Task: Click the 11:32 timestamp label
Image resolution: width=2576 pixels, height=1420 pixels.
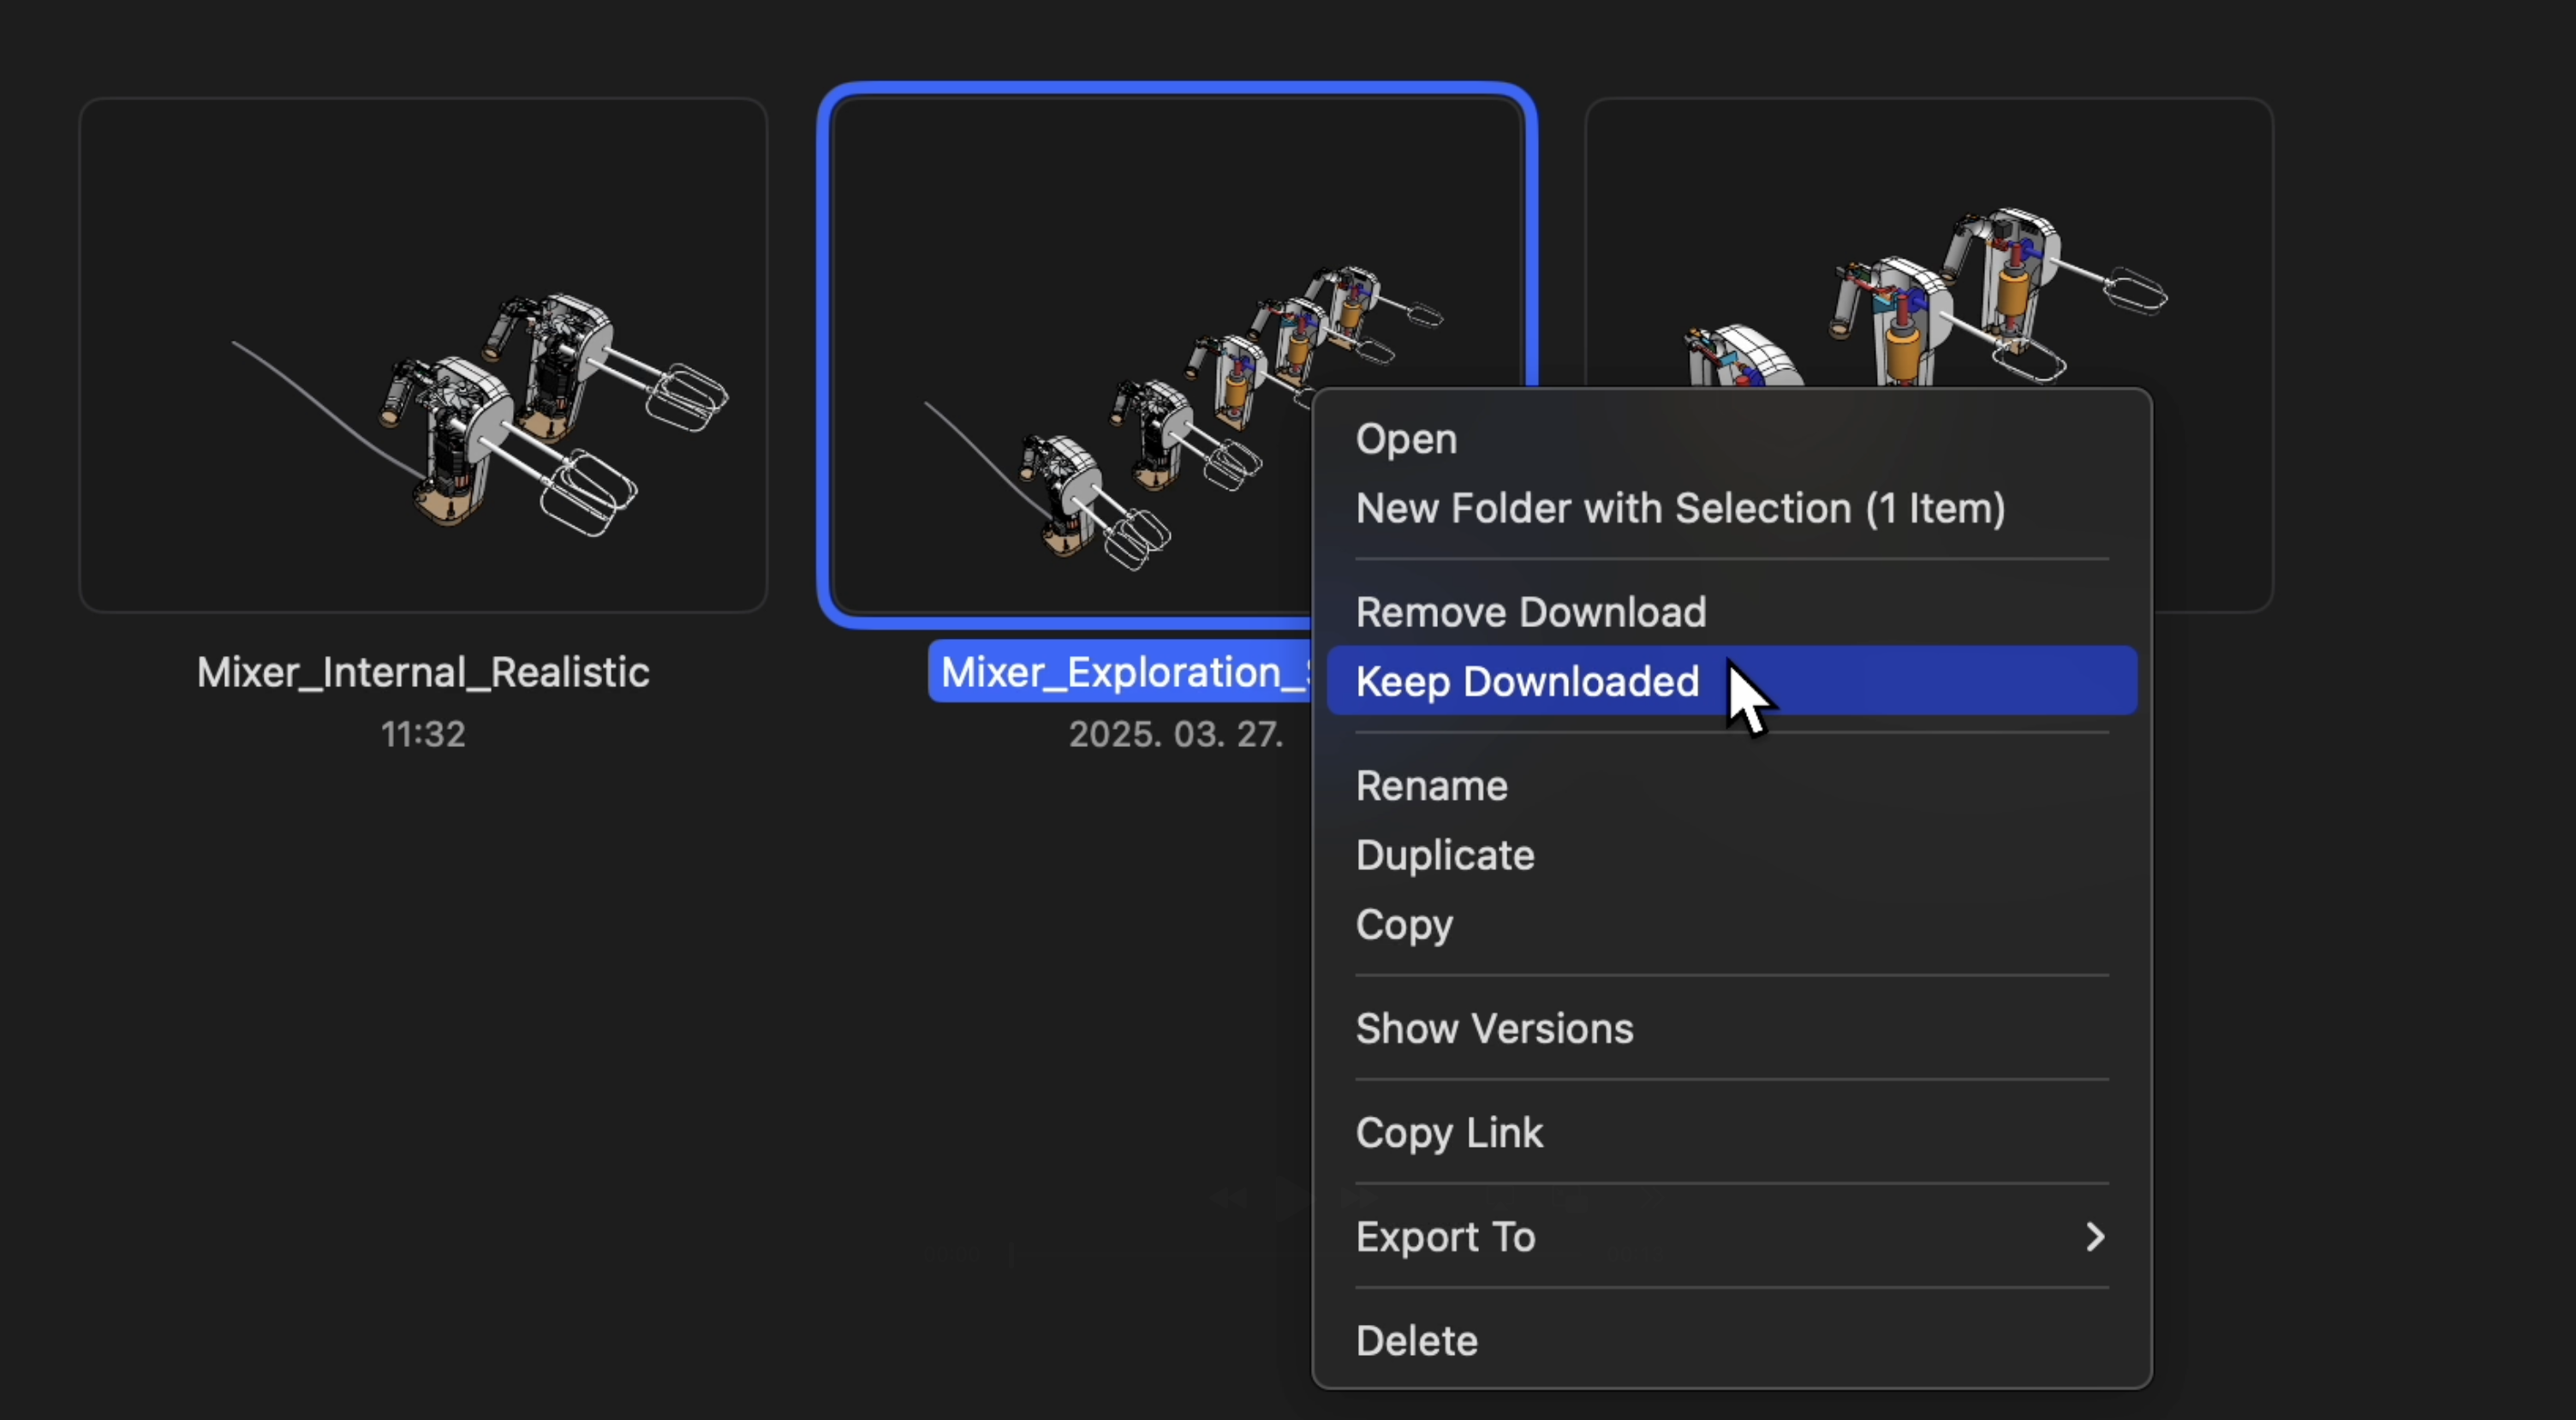Action: [423, 735]
